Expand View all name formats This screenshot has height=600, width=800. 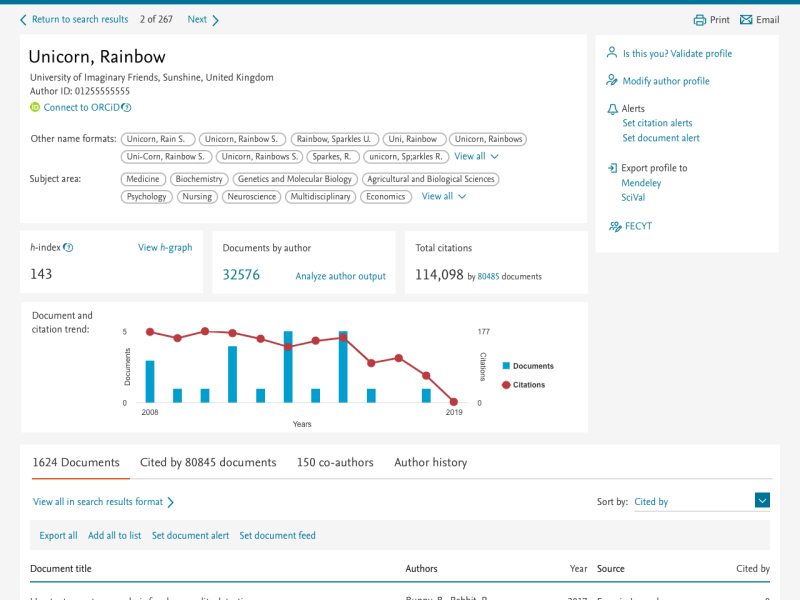coord(476,157)
